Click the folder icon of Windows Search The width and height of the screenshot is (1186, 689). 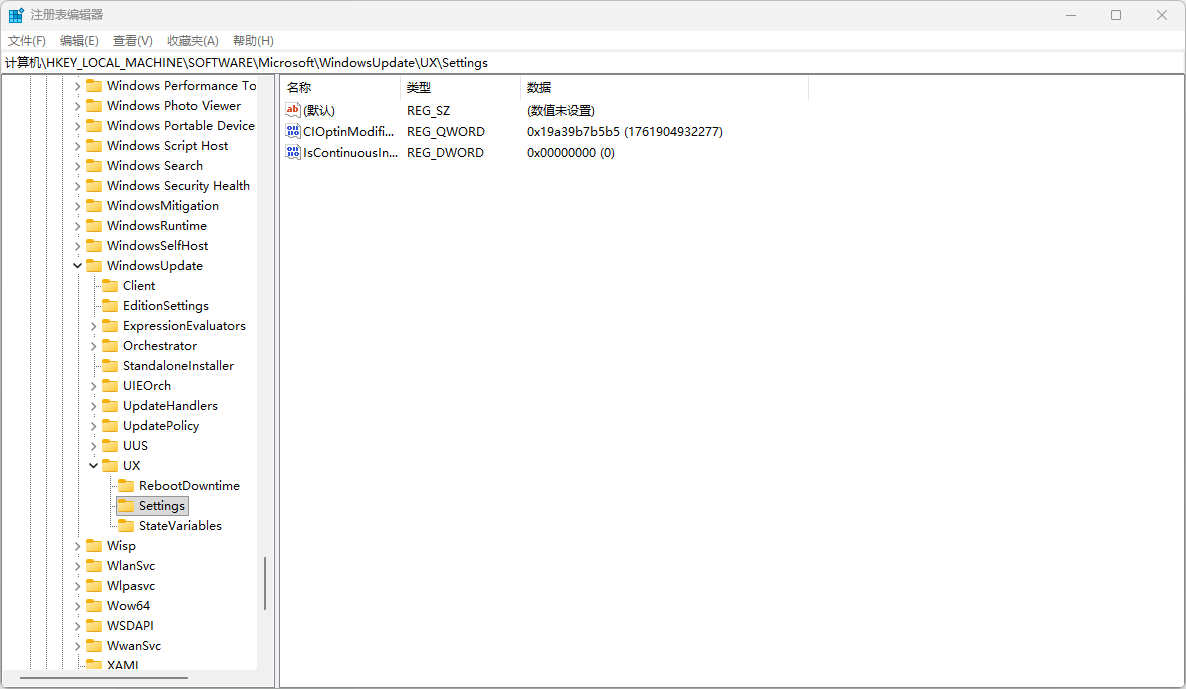click(x=94, y=166)
